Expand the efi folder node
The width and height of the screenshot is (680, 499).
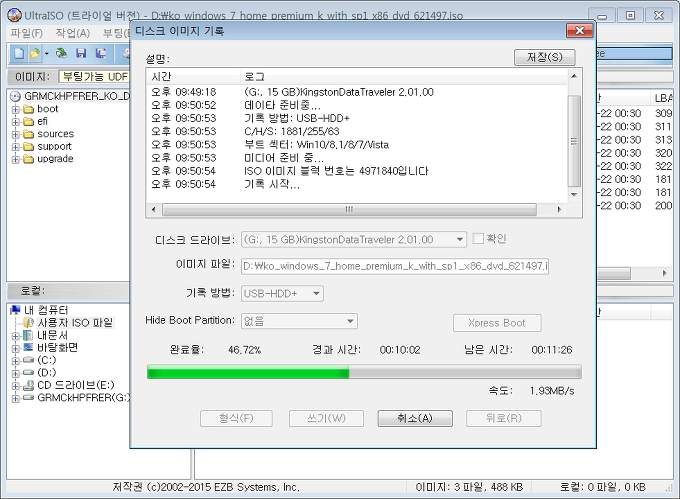[x=16, y=122]
